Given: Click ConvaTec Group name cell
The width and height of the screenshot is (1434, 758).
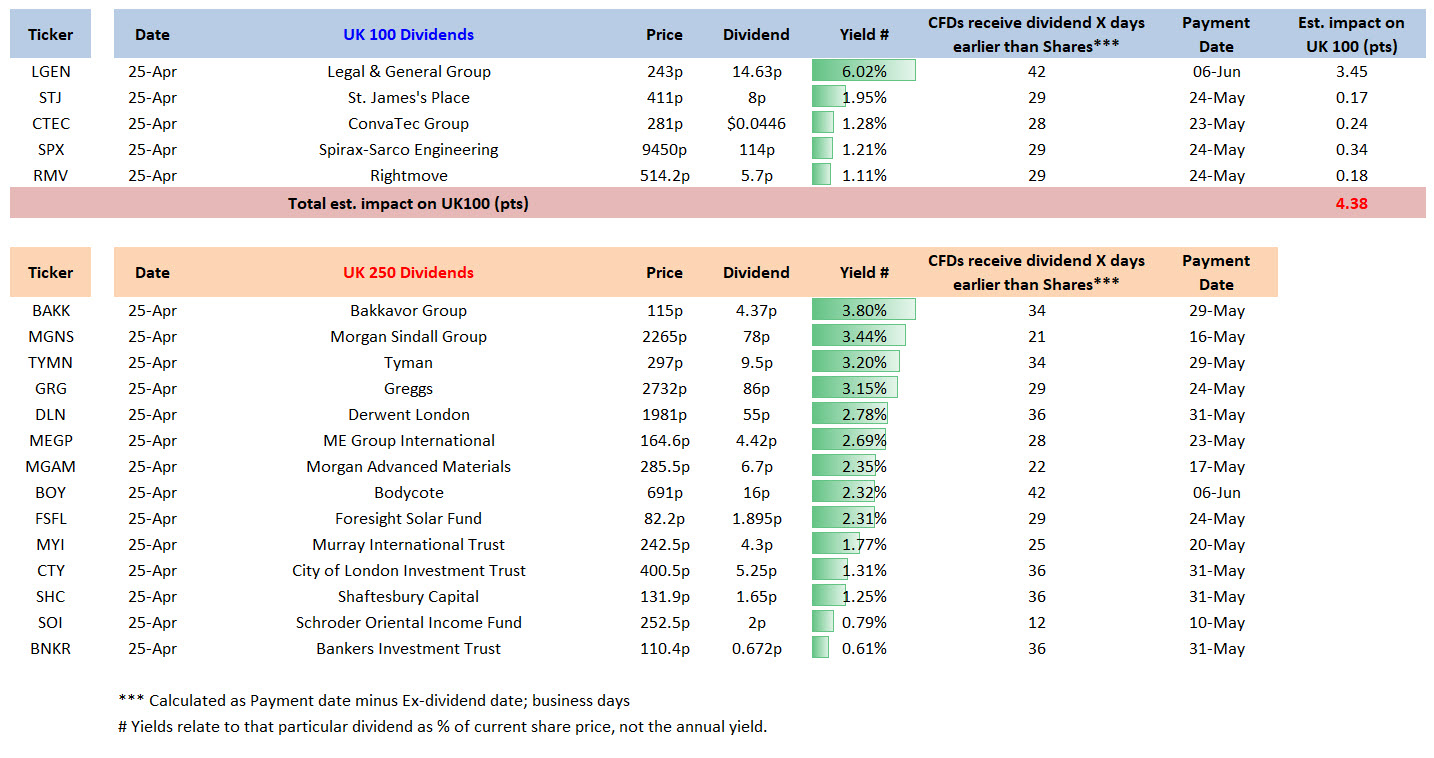Looking at the screenshot, I should pyautogui.click(x=408, y=123).
